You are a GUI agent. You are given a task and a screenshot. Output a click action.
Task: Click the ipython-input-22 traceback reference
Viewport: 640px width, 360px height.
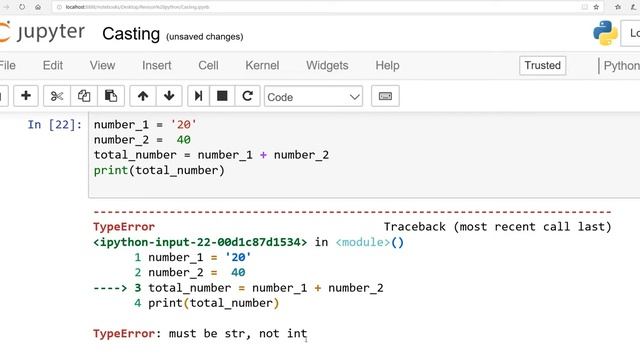tap(200, 242)
